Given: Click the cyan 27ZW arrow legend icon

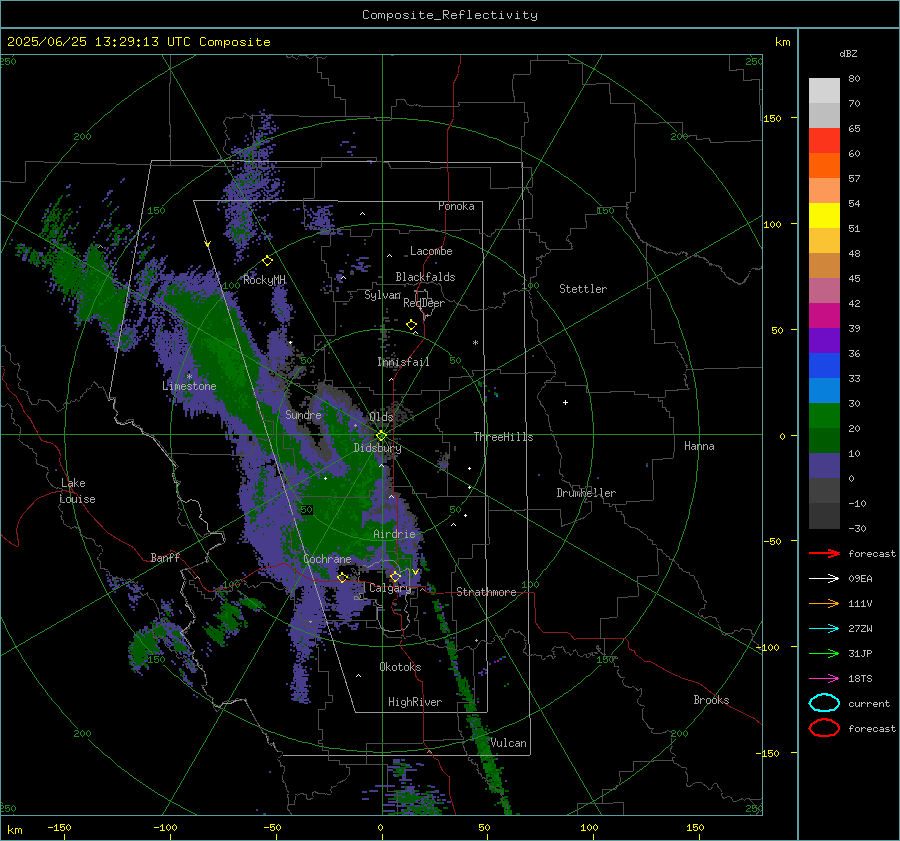Looking at the screenshot, I should pos(824,629).
